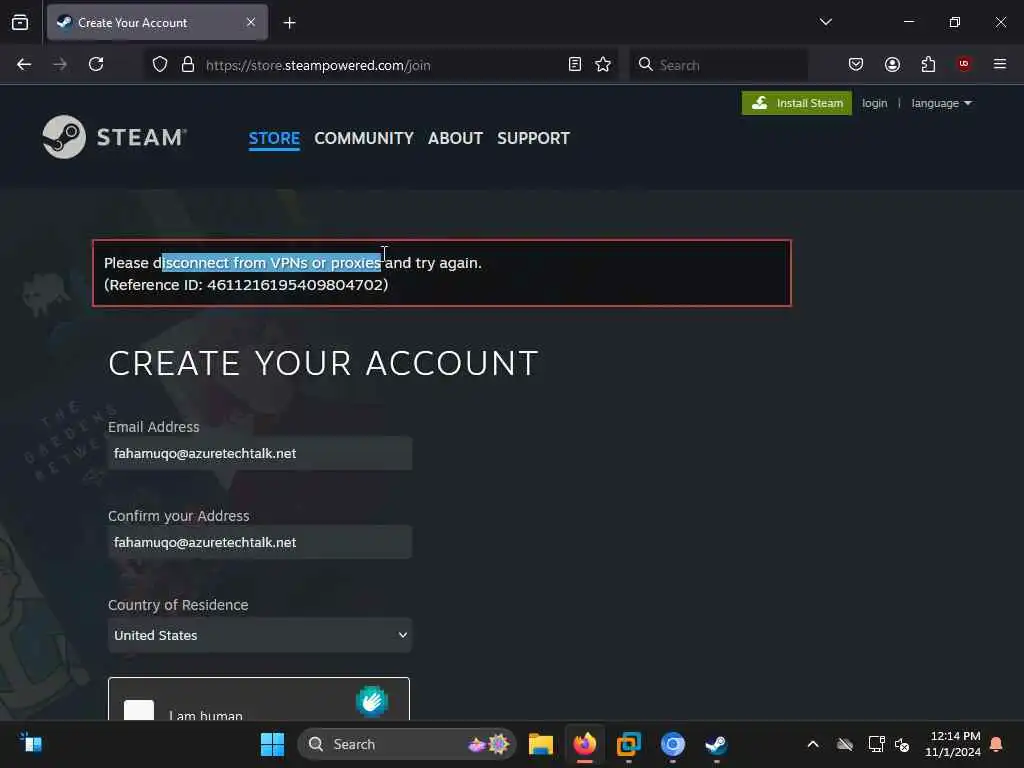Image resolution: width=1024 pixels, height=768 pixels.
Task: Open the Steam app from the taskbar
Action: click(x=716, y=744)
